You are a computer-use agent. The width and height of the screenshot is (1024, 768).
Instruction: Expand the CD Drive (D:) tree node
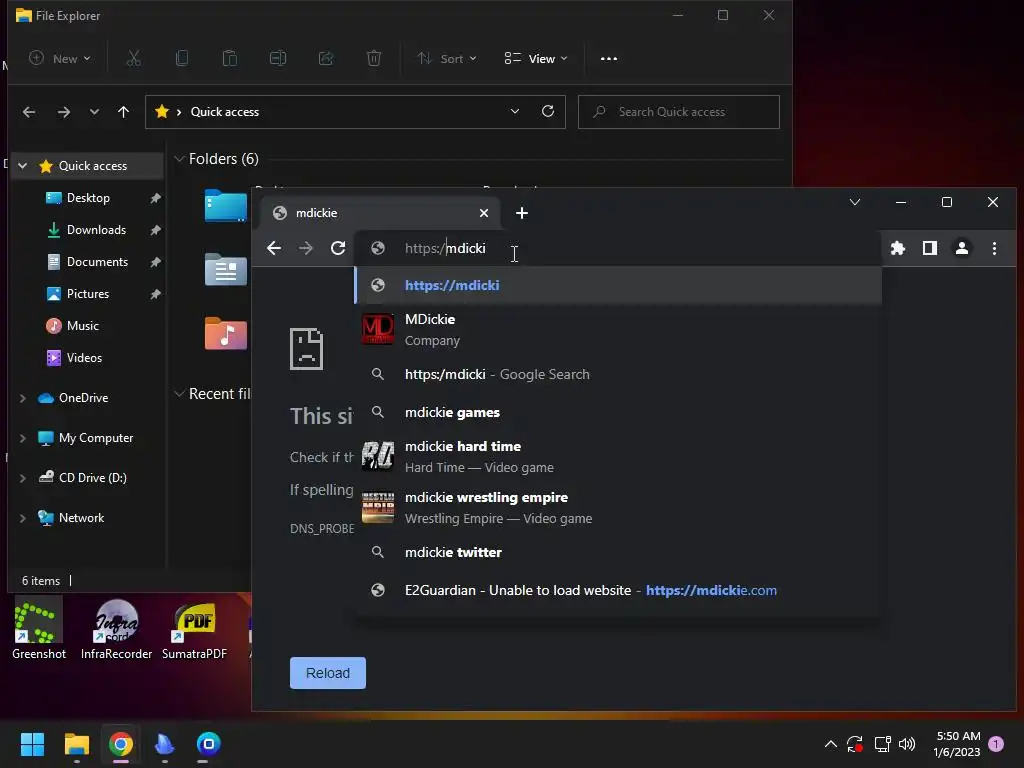(x=23, y=478)
